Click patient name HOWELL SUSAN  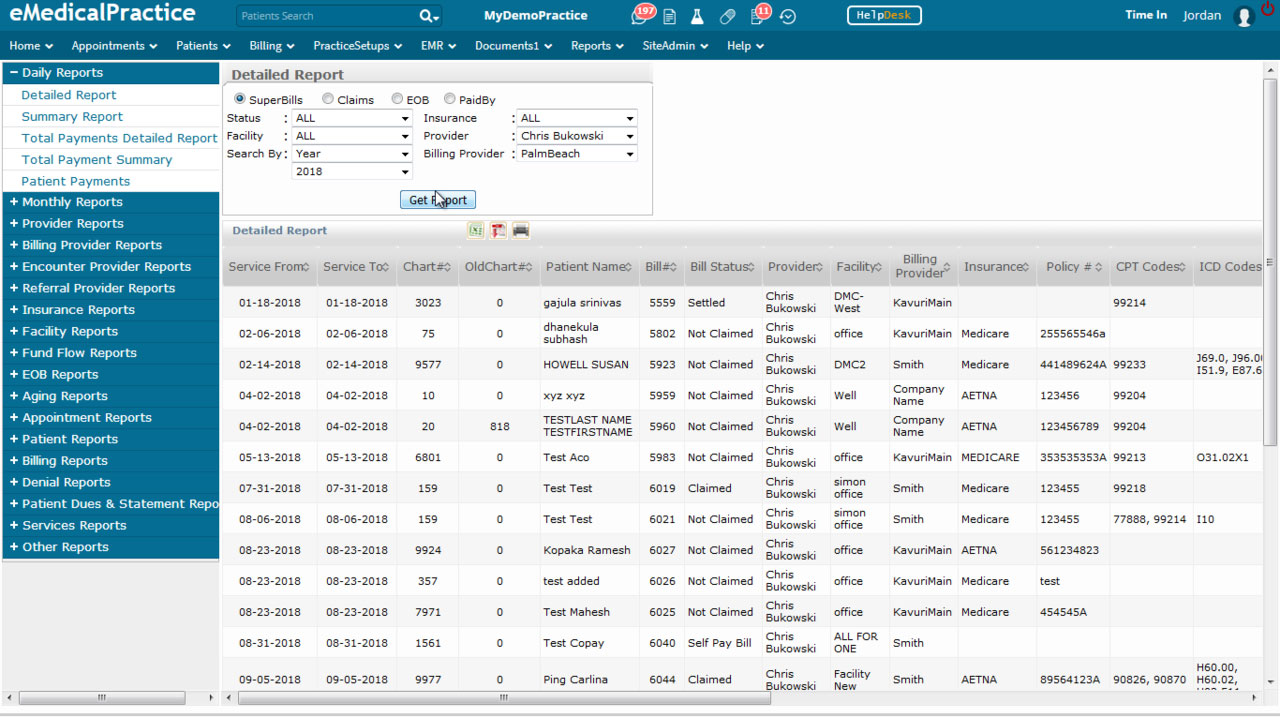pos(586,365)
